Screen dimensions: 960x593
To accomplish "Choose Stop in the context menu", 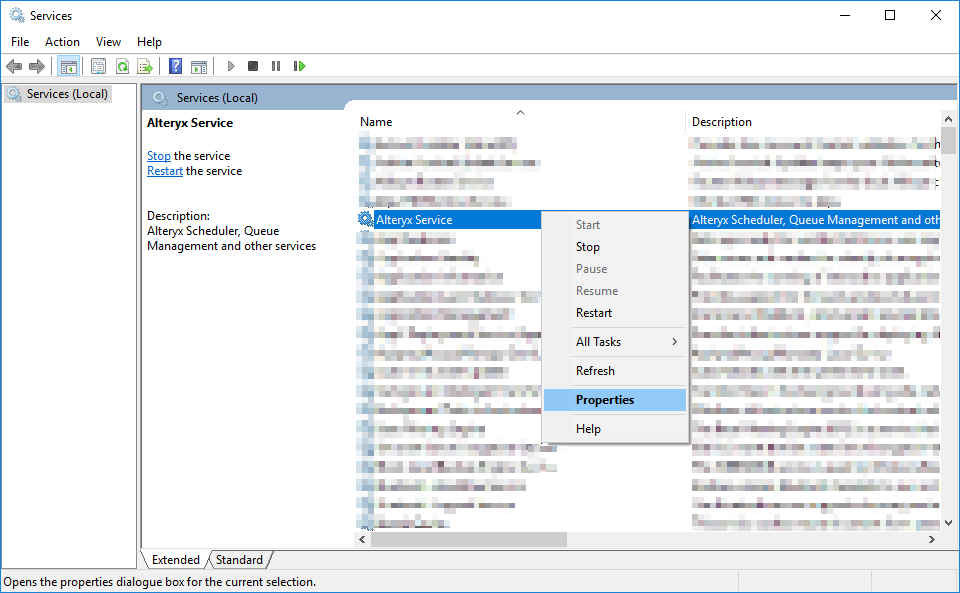I will coord(615,247).
